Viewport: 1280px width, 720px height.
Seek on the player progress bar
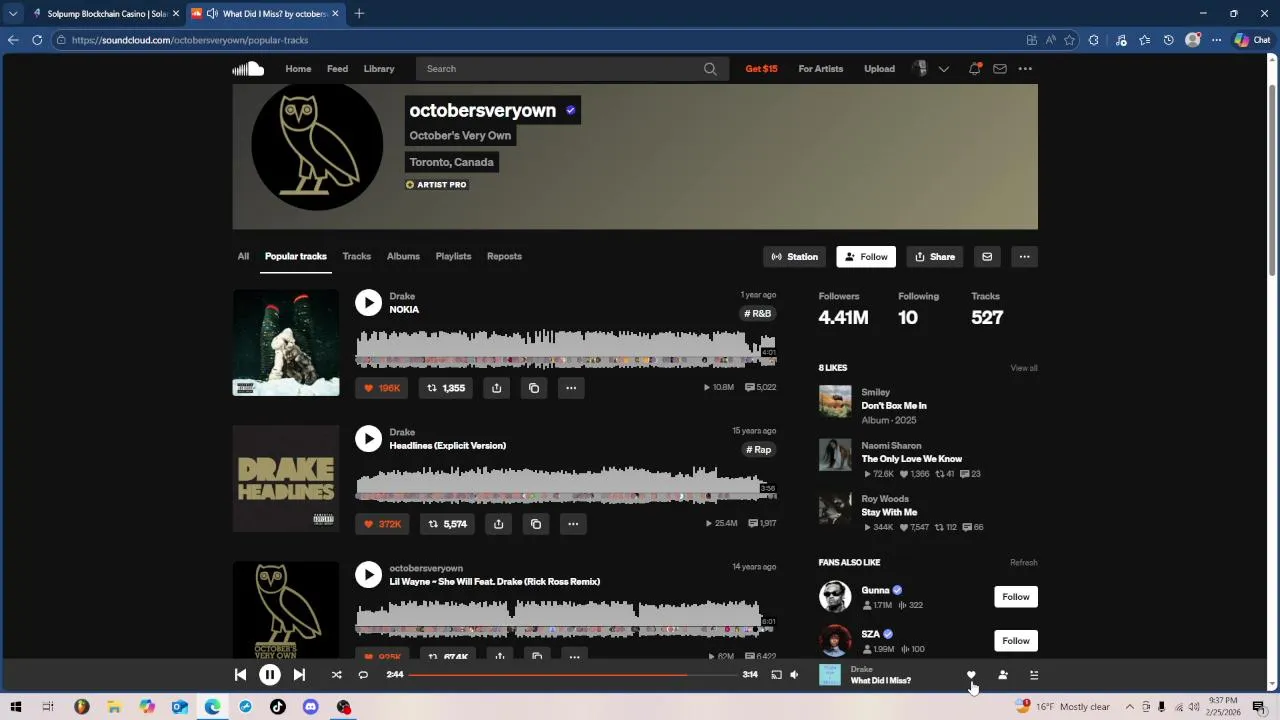(573, 675)
